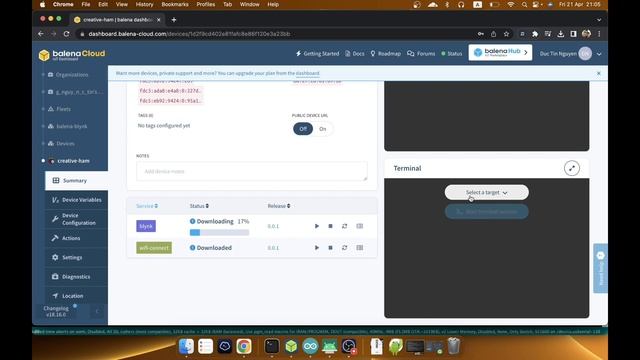
Task: Open Chrome extensions puzzle icon
Action: [x=535, y=34]
